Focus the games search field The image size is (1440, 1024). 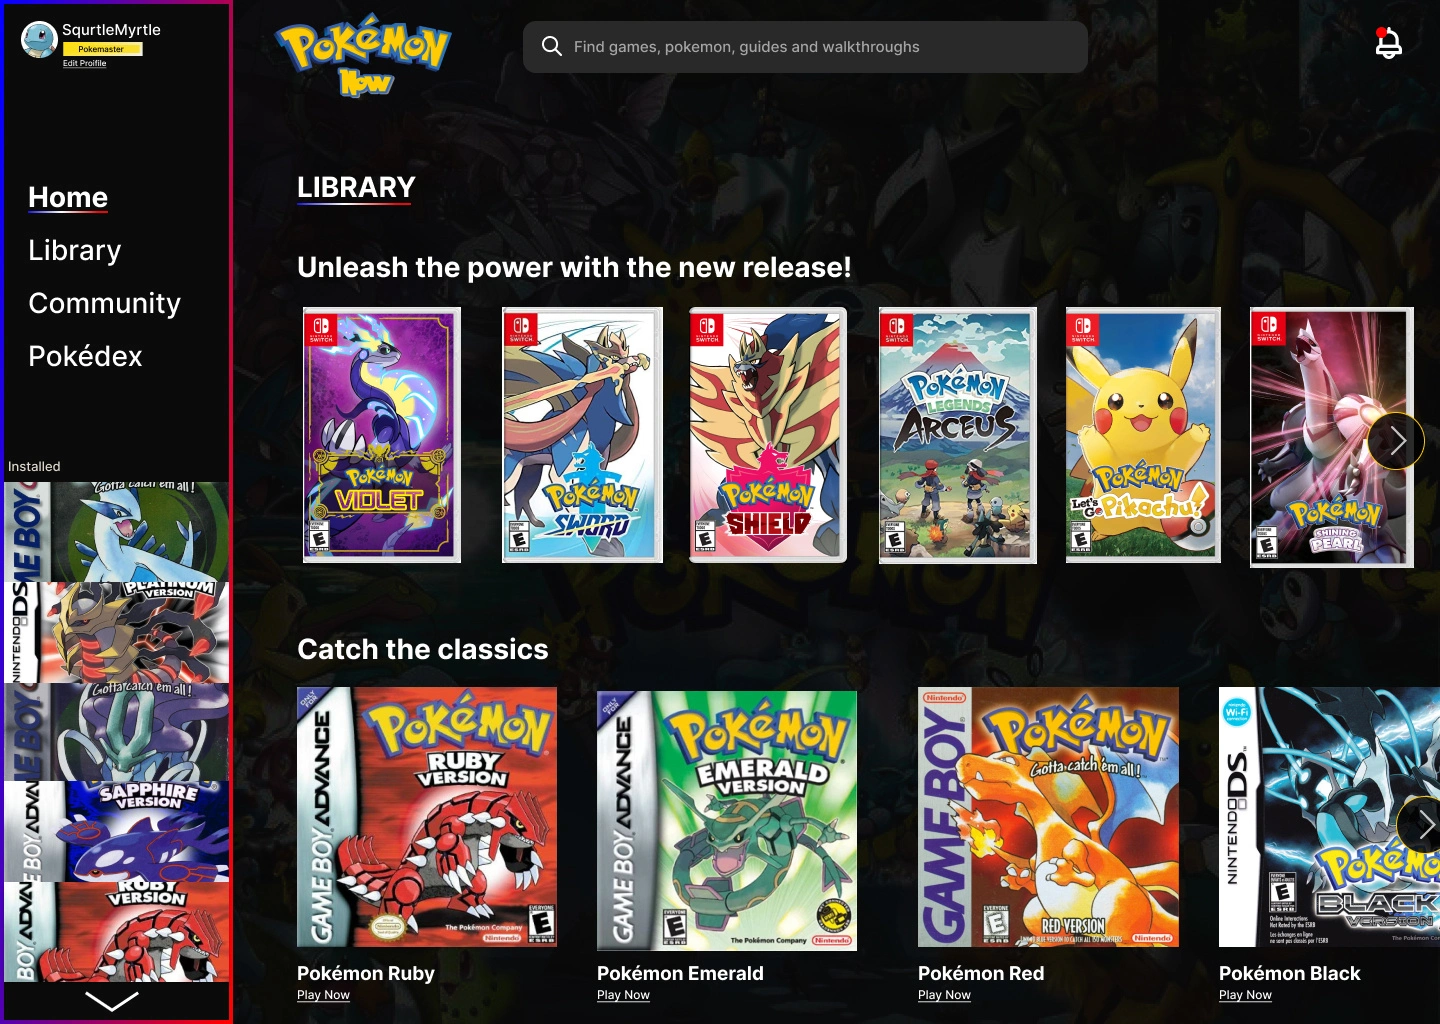pos(805,47)
